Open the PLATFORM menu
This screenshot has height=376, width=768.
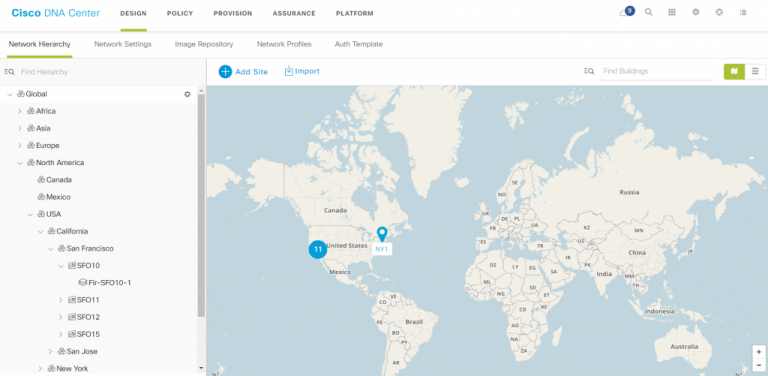pos(355,13)
